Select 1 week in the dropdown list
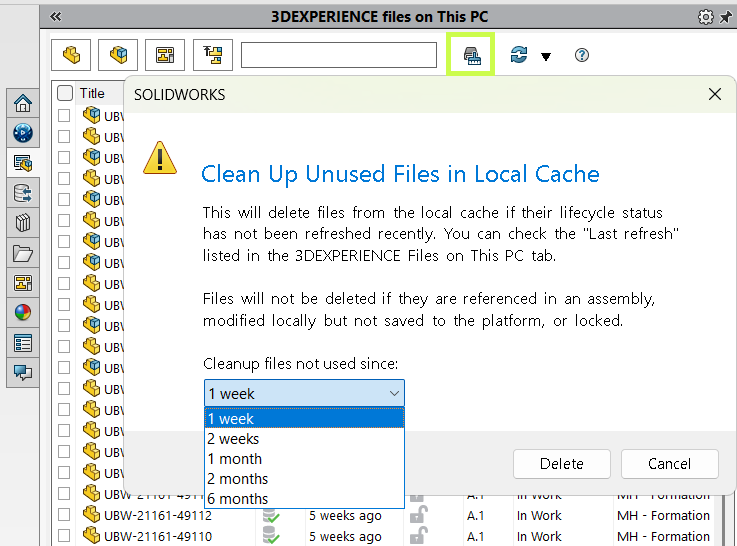The image size is (737, 546). point(304,418)
